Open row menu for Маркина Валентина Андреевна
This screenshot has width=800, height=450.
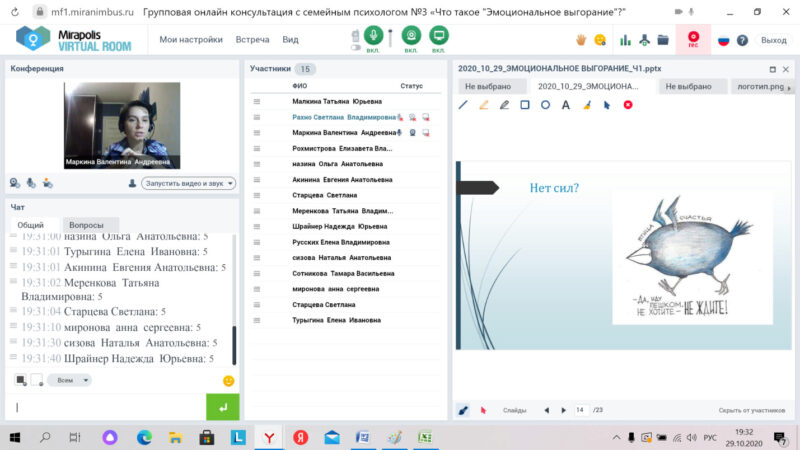[x=257, y=133]
